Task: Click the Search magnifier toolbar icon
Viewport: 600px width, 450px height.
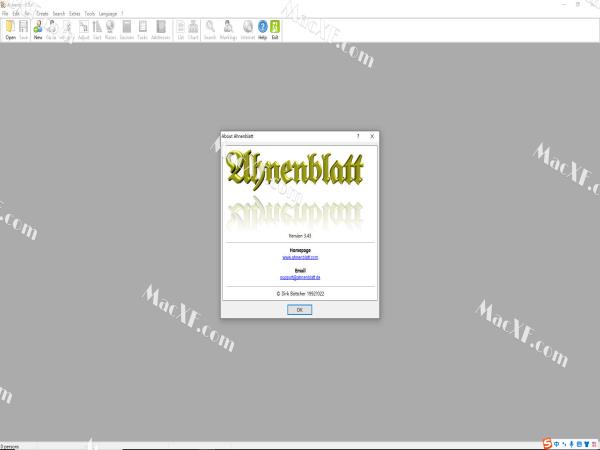Action: tap(210, 29)
